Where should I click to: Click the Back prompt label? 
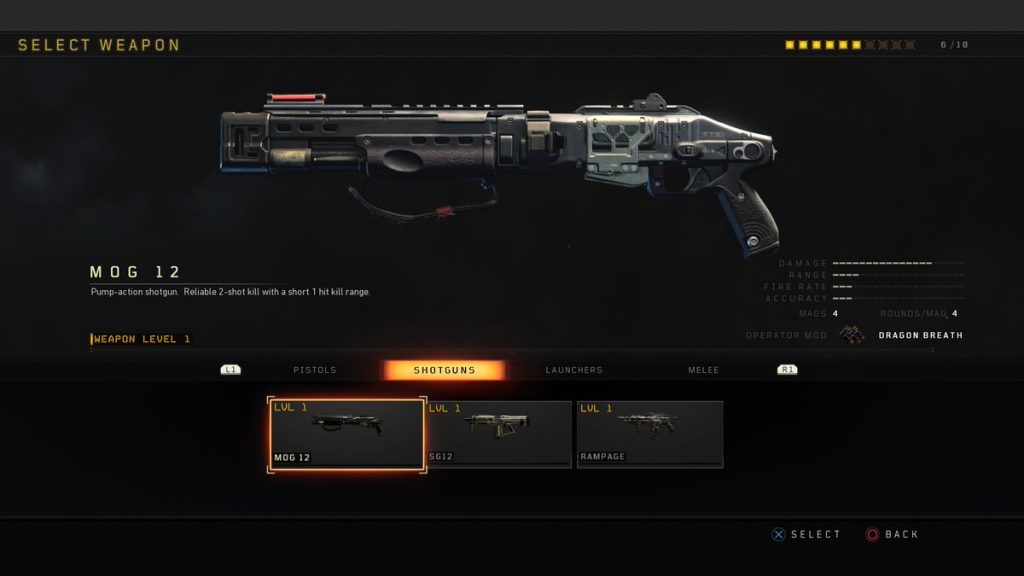[x=902, y=534]
